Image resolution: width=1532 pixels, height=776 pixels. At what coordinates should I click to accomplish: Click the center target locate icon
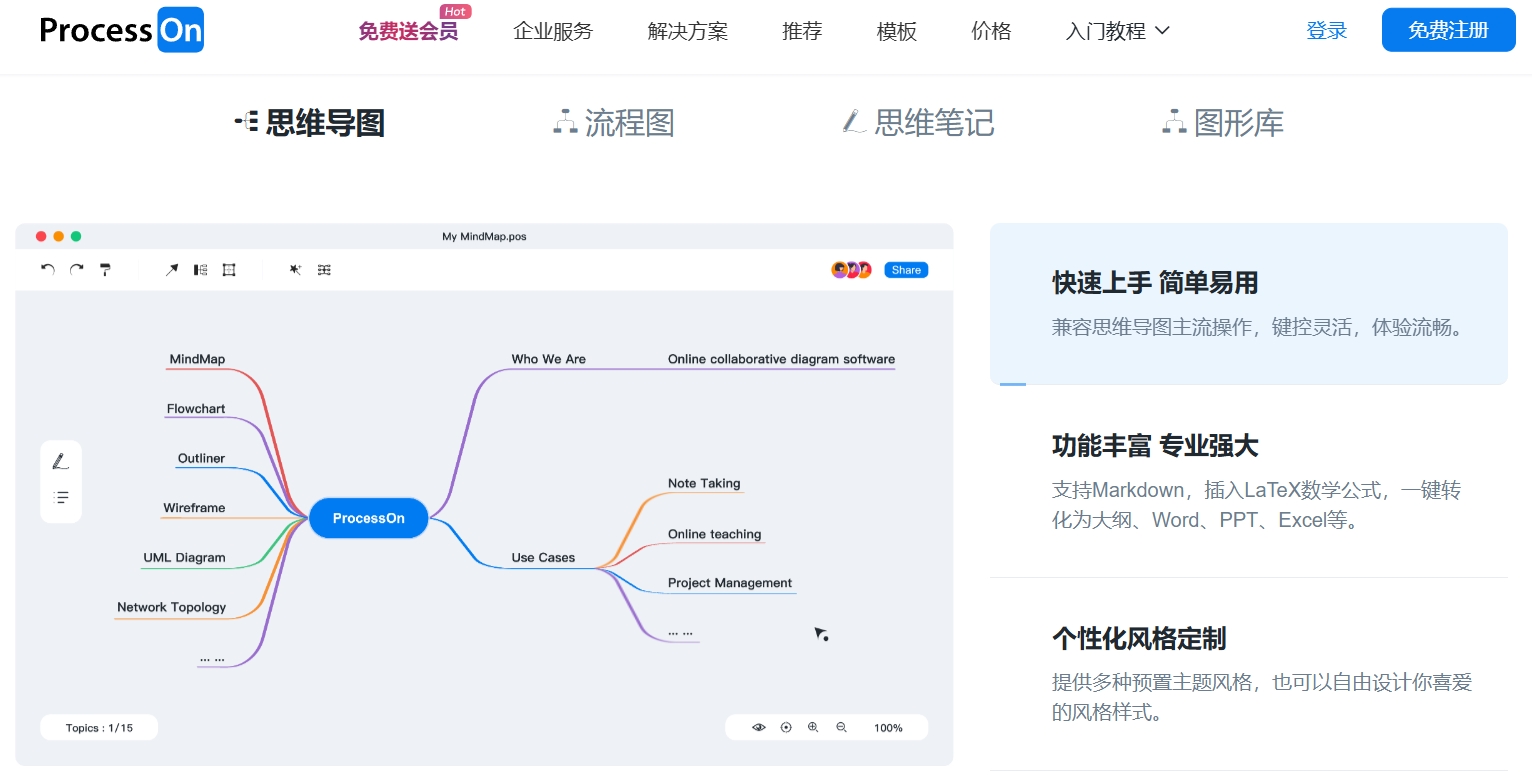(x=786, y=728)
